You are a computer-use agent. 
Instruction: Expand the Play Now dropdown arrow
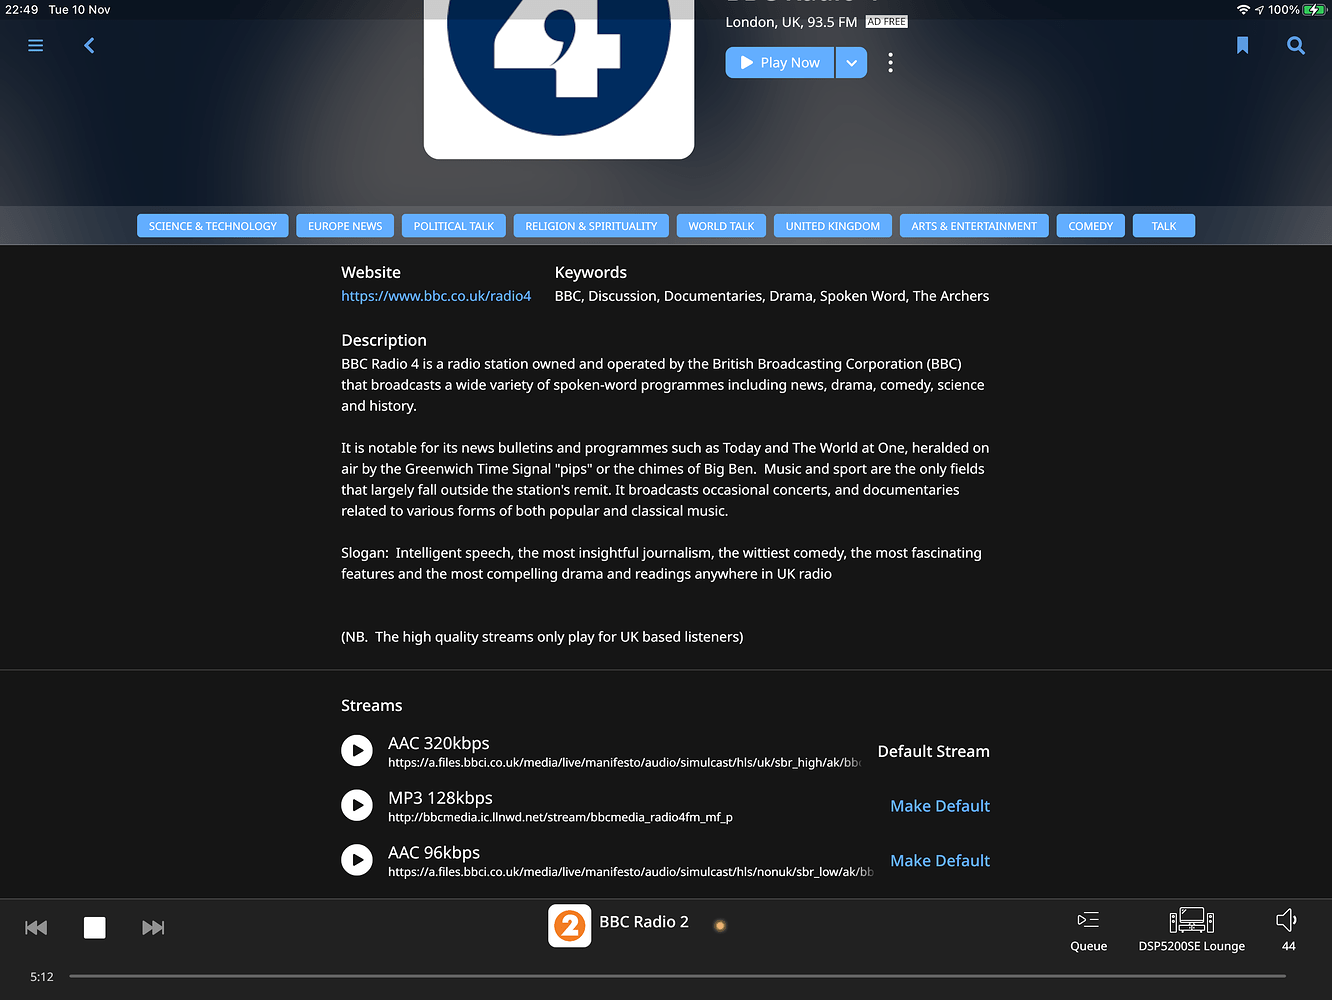click(x=852, y=63)
